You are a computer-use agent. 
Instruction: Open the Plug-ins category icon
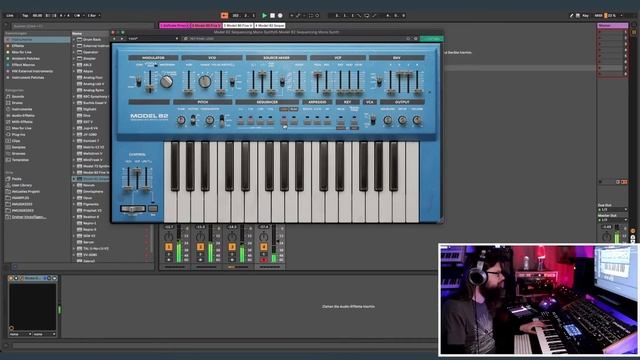pyautogui.click(x=8, y=134)
